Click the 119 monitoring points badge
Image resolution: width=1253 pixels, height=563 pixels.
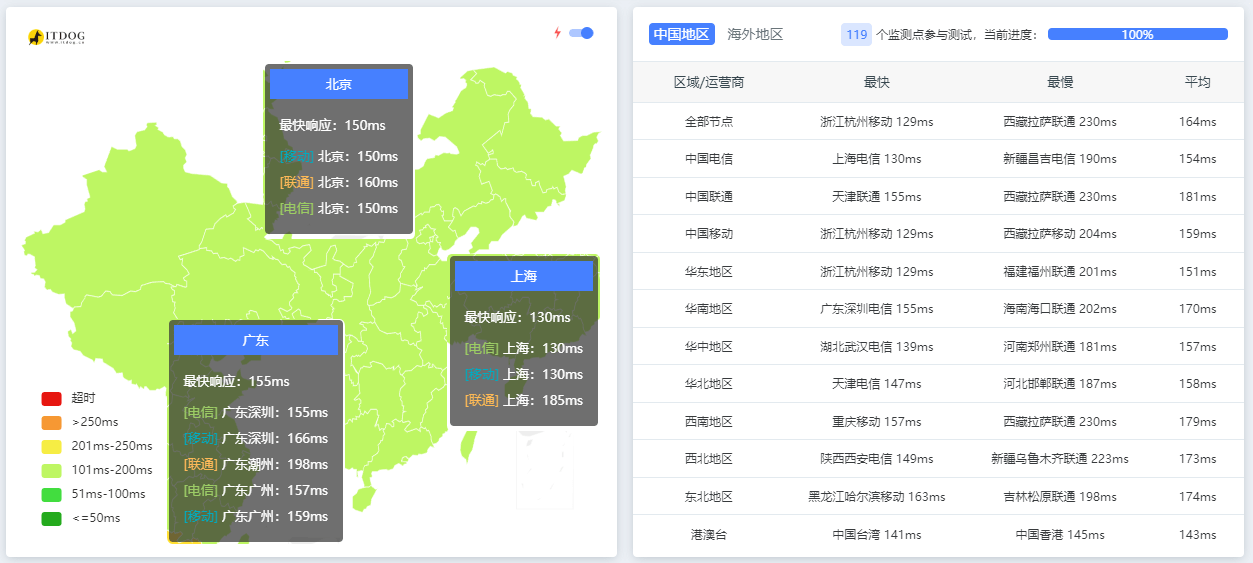[856, 34]
